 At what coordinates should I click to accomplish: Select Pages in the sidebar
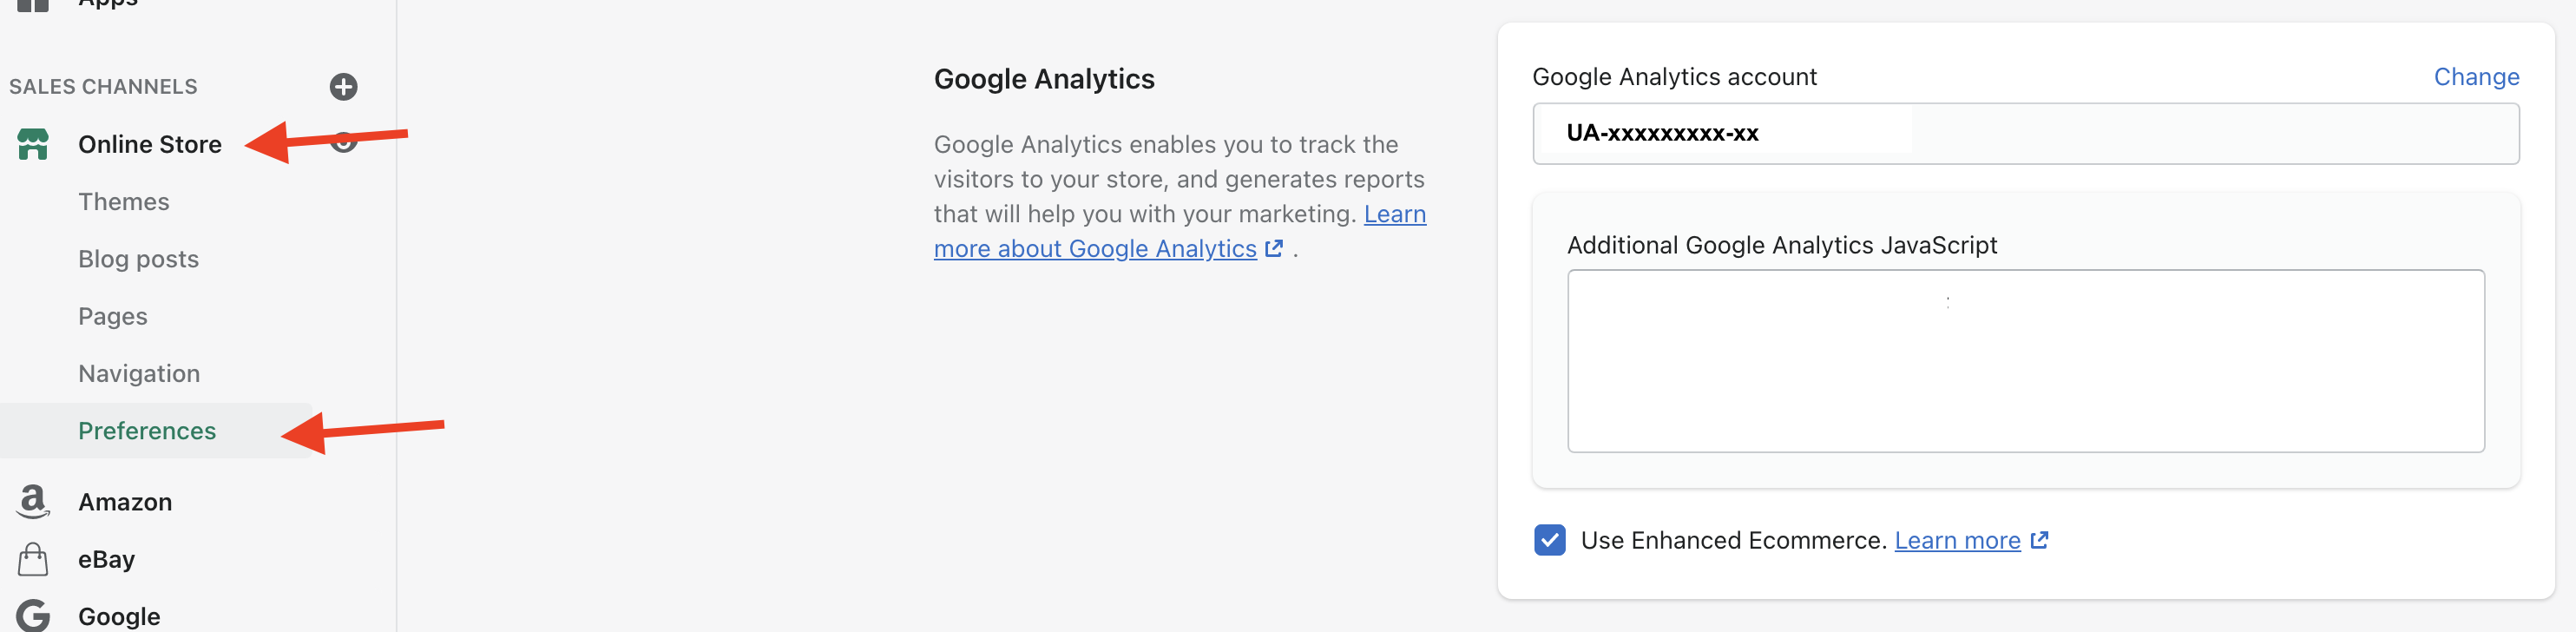pyautogui.click(x=113, y=316)
